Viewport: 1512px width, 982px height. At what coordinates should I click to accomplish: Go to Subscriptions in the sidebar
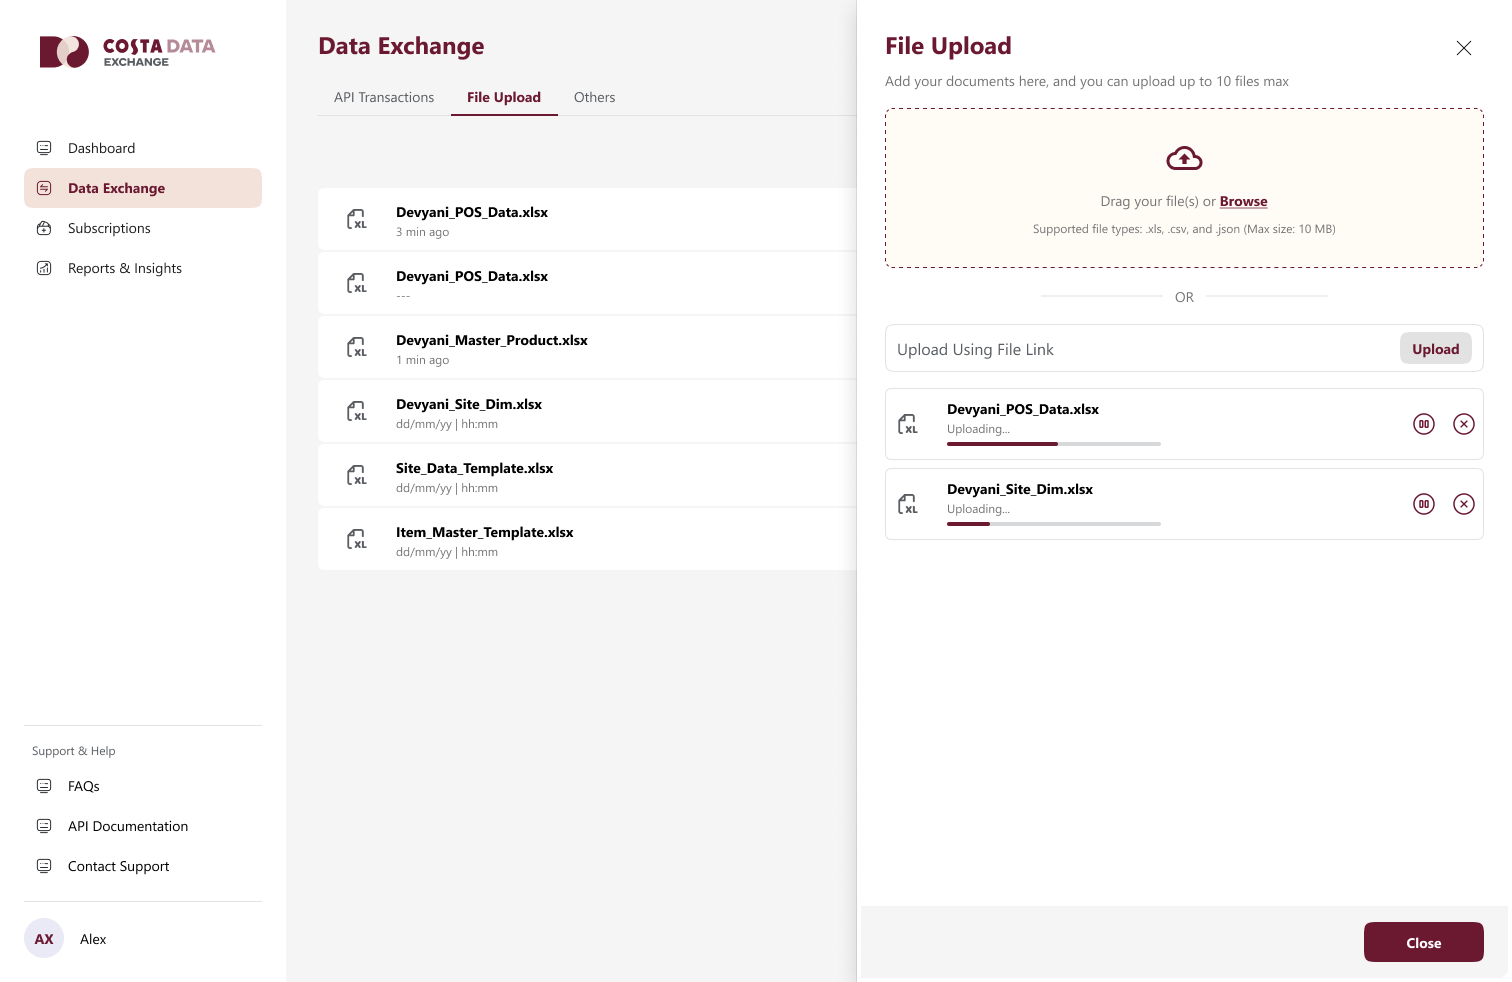[x=143, y=228]
